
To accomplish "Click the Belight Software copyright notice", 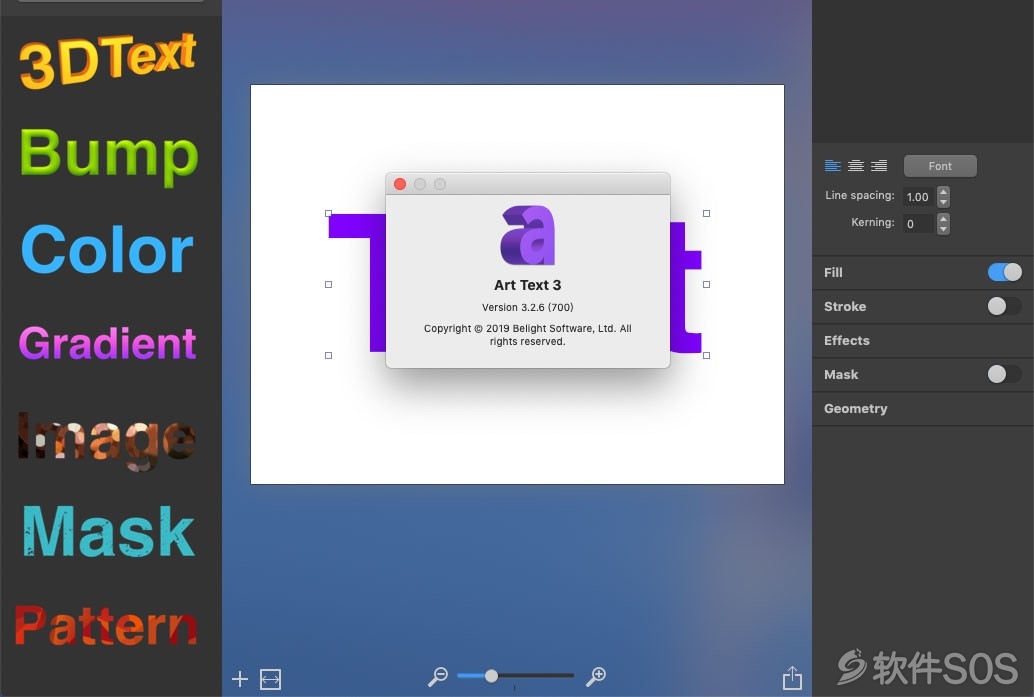I will [528, 335].
